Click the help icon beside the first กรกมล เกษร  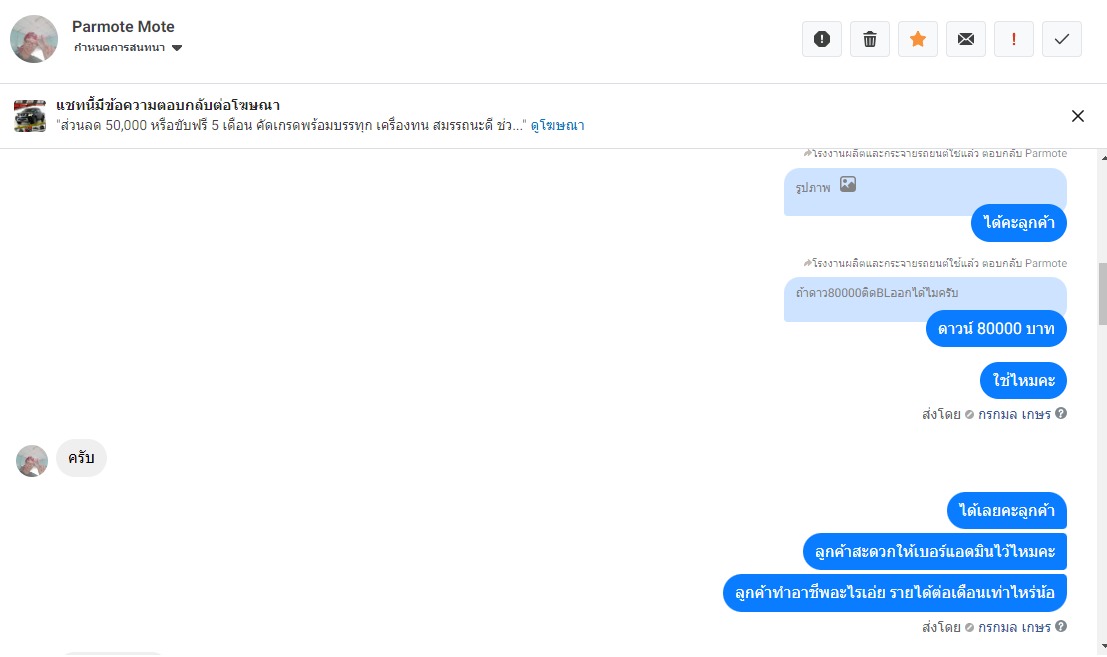coord(1061,414)
